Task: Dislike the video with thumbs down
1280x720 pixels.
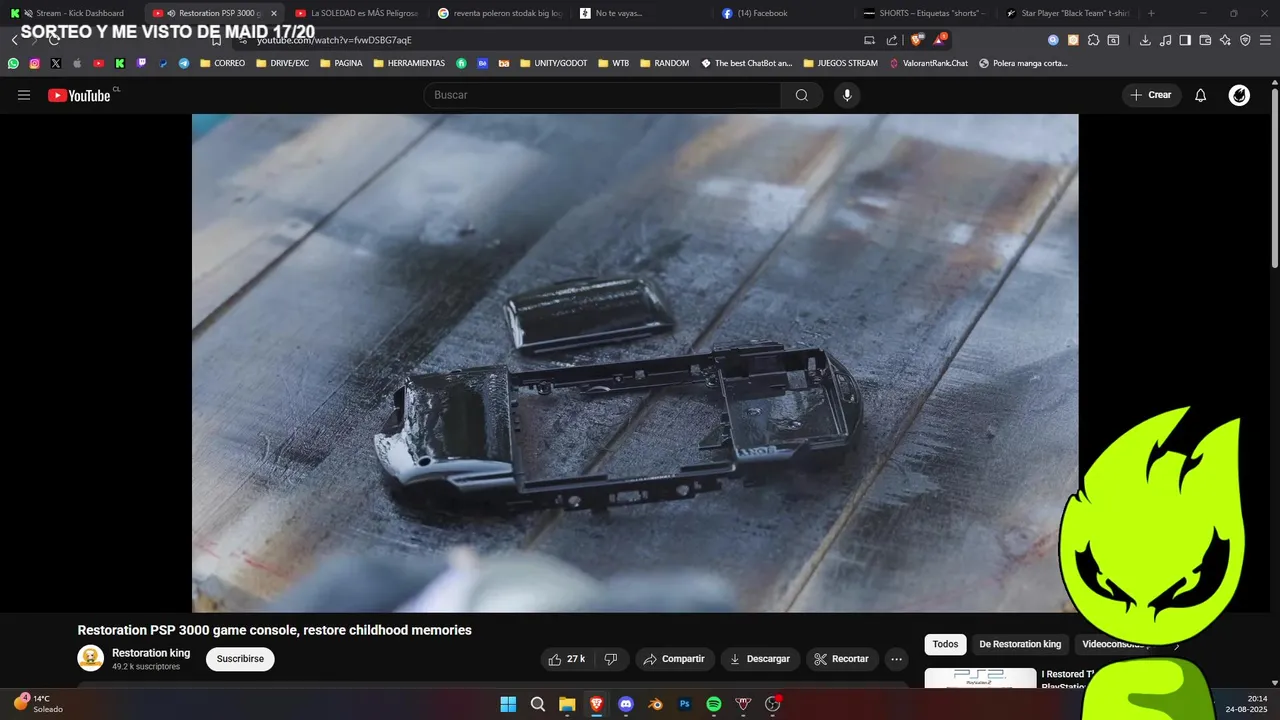Action: (611, 659)
